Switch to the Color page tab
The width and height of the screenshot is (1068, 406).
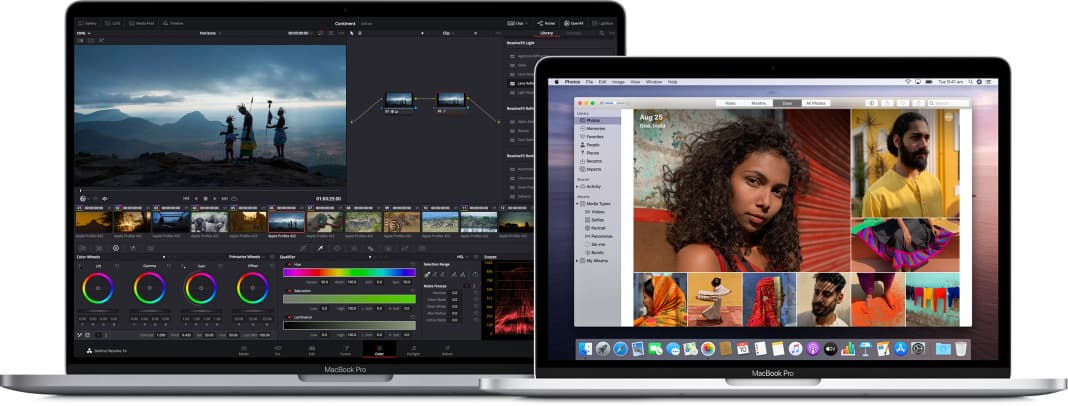[x=379, y=350]
